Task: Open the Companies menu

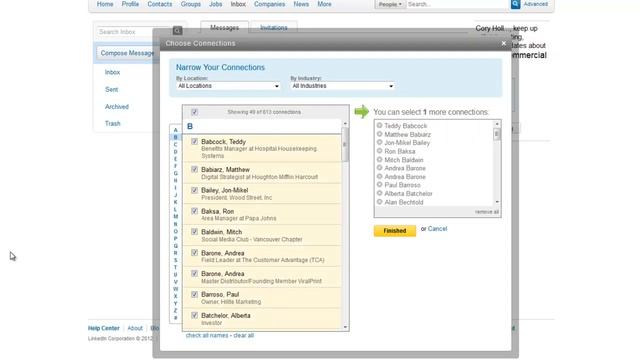Action: pos(269,4)
